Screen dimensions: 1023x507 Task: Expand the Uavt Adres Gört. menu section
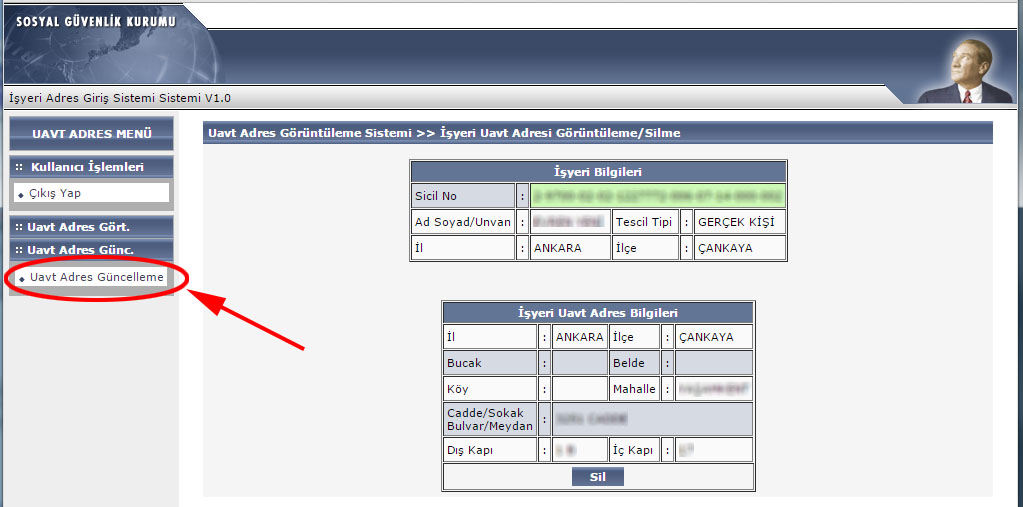click(91, 227)
